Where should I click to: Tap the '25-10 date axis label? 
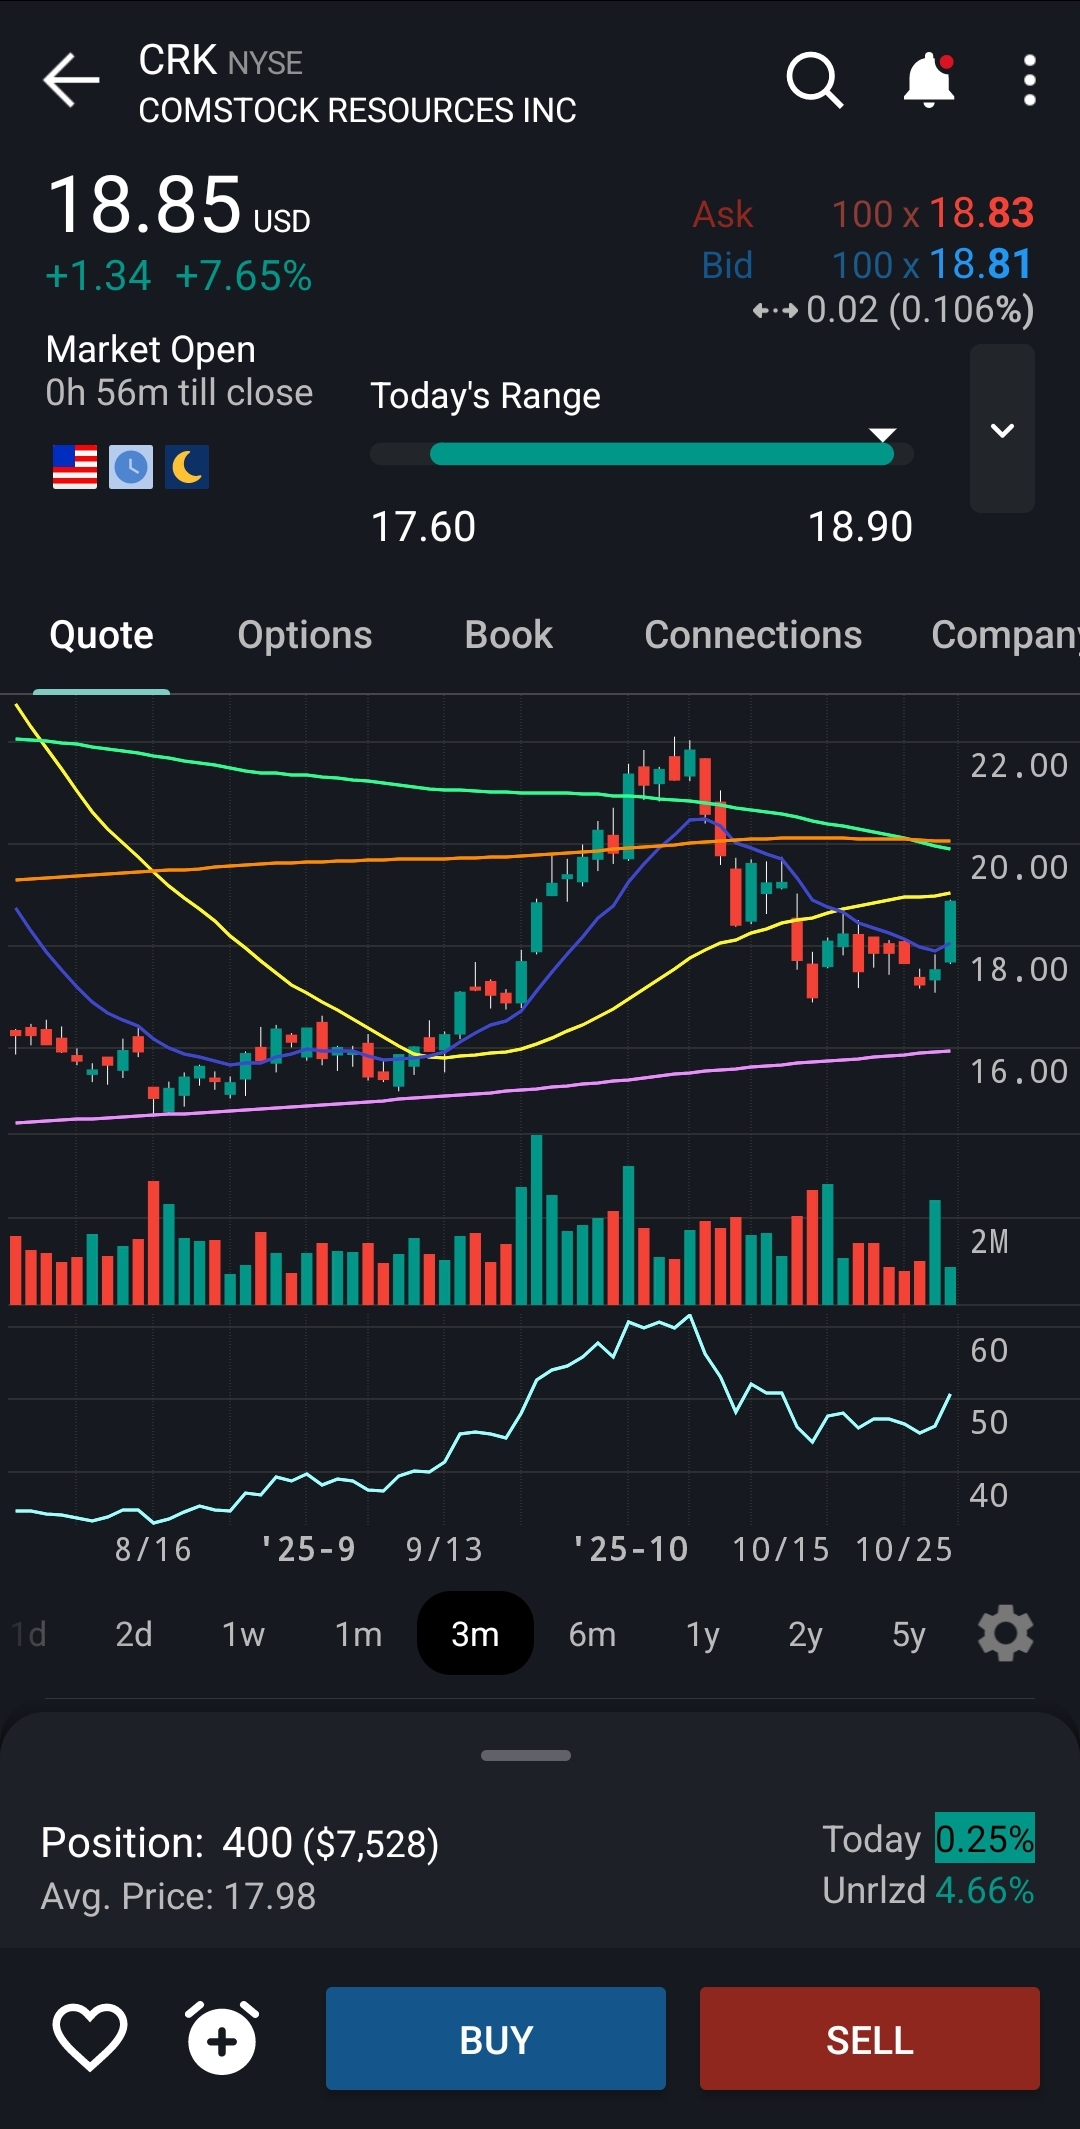click(x=631, y=1549)
